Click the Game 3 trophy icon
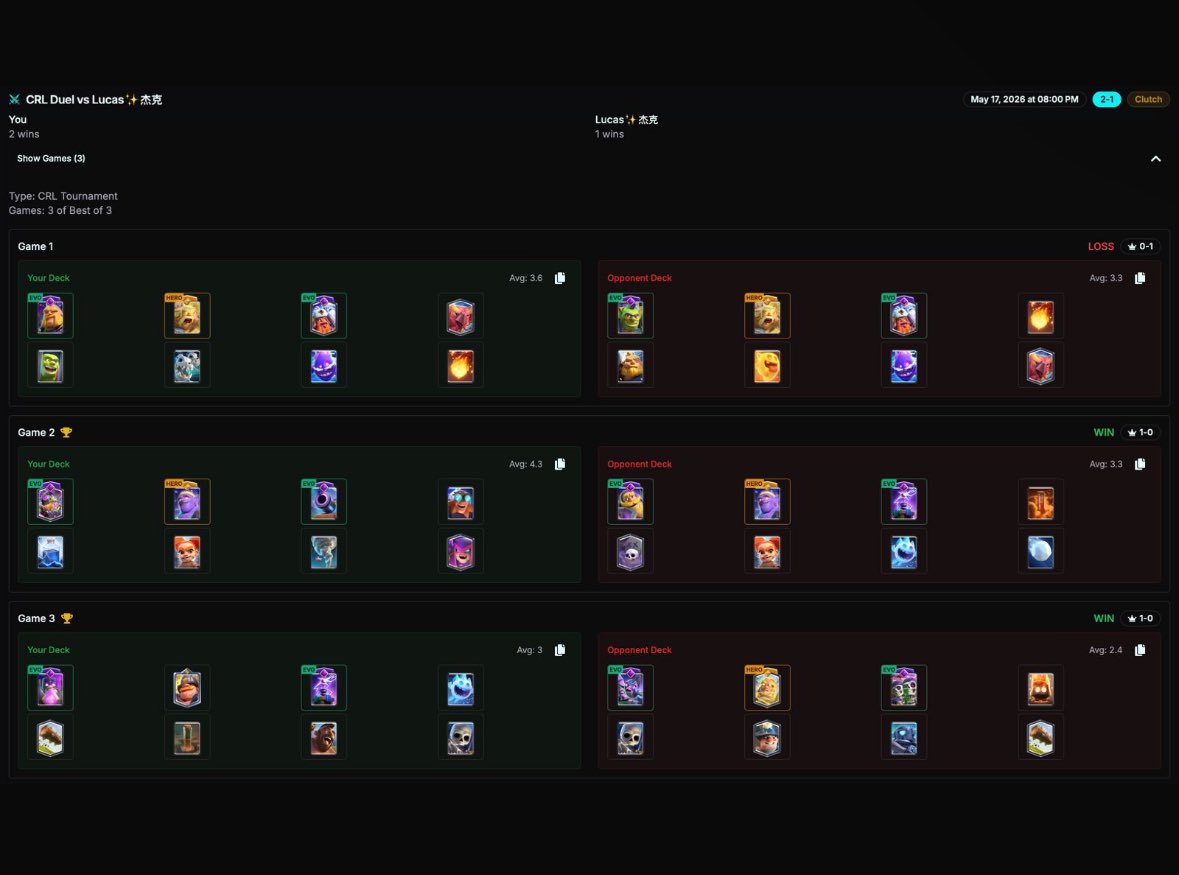1179x875 pixels. [67, 618]
